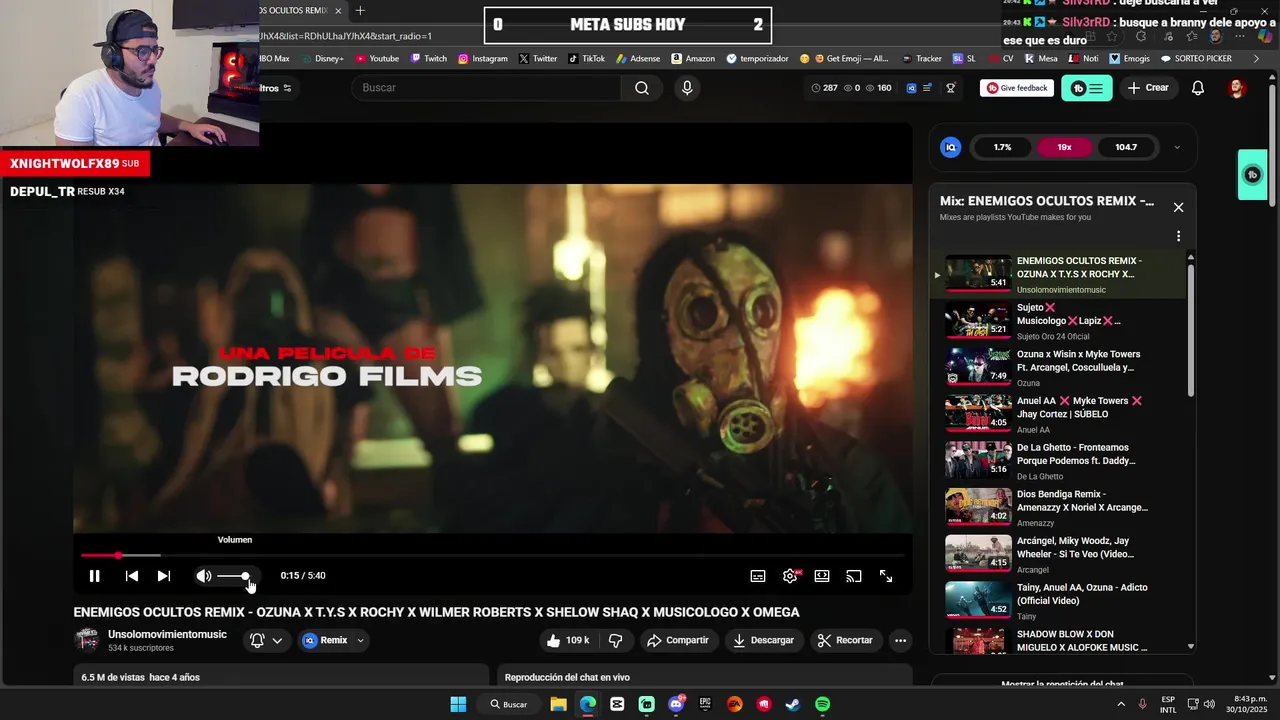Click the Recortar clip button
Image resolution: width=1280 pixels, height=720 pixels.
pyautogui.click(x=845, y=640)
